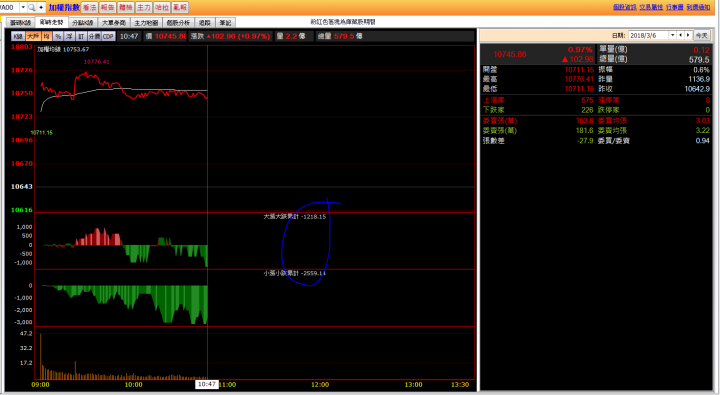The width and height of the screenshot is (720, 395).
Task: Click the 哈拉 button
Action: point(161,7)
